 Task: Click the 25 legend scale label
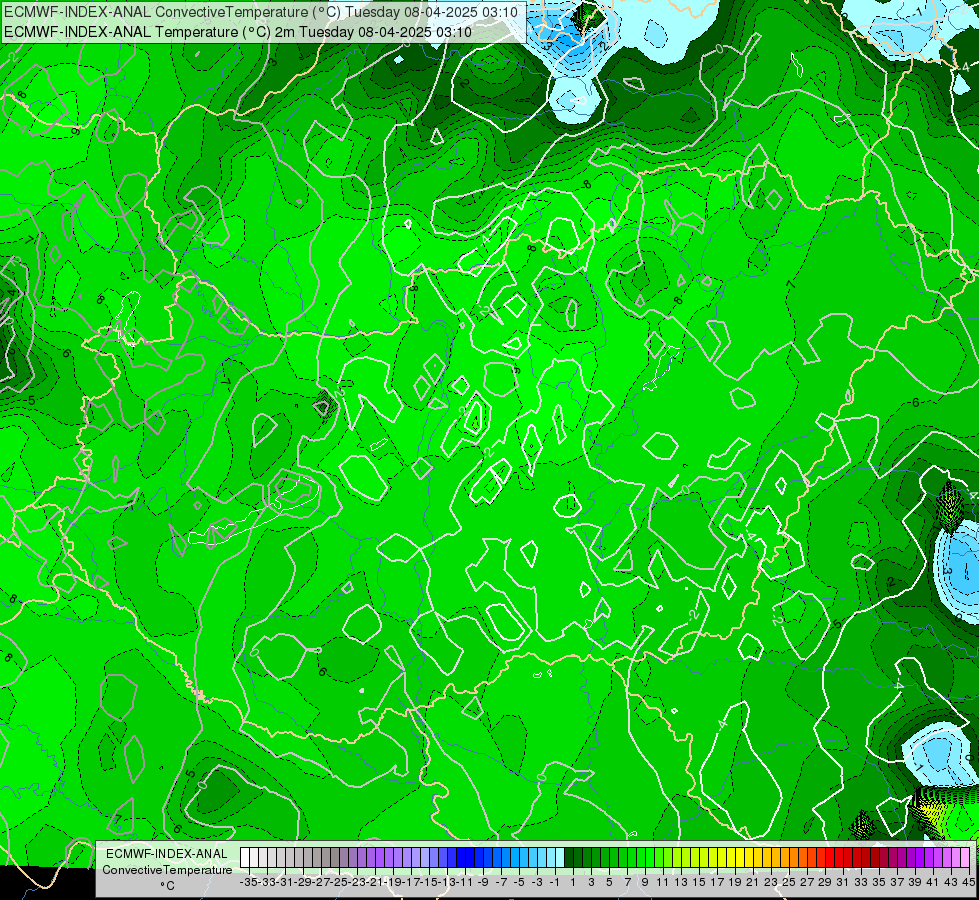789,882
